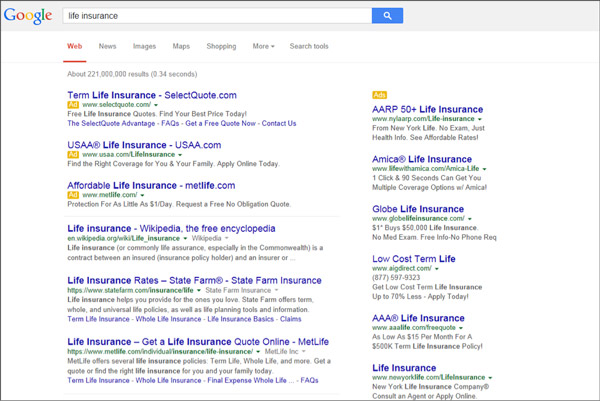This screenshot has width=600, height=401.
Task: Open The SelectQuote Advantage sitelink
Action: 111,123
